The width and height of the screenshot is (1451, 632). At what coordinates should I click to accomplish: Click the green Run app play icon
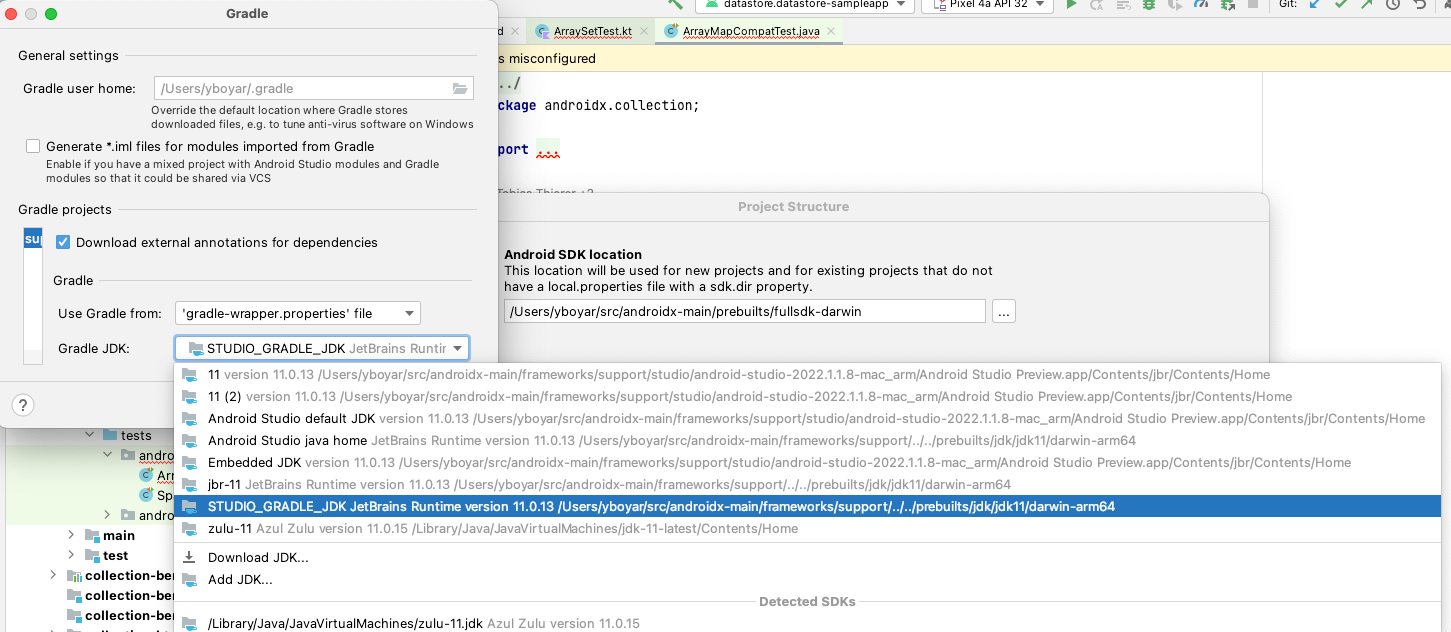pos(1071,5)
